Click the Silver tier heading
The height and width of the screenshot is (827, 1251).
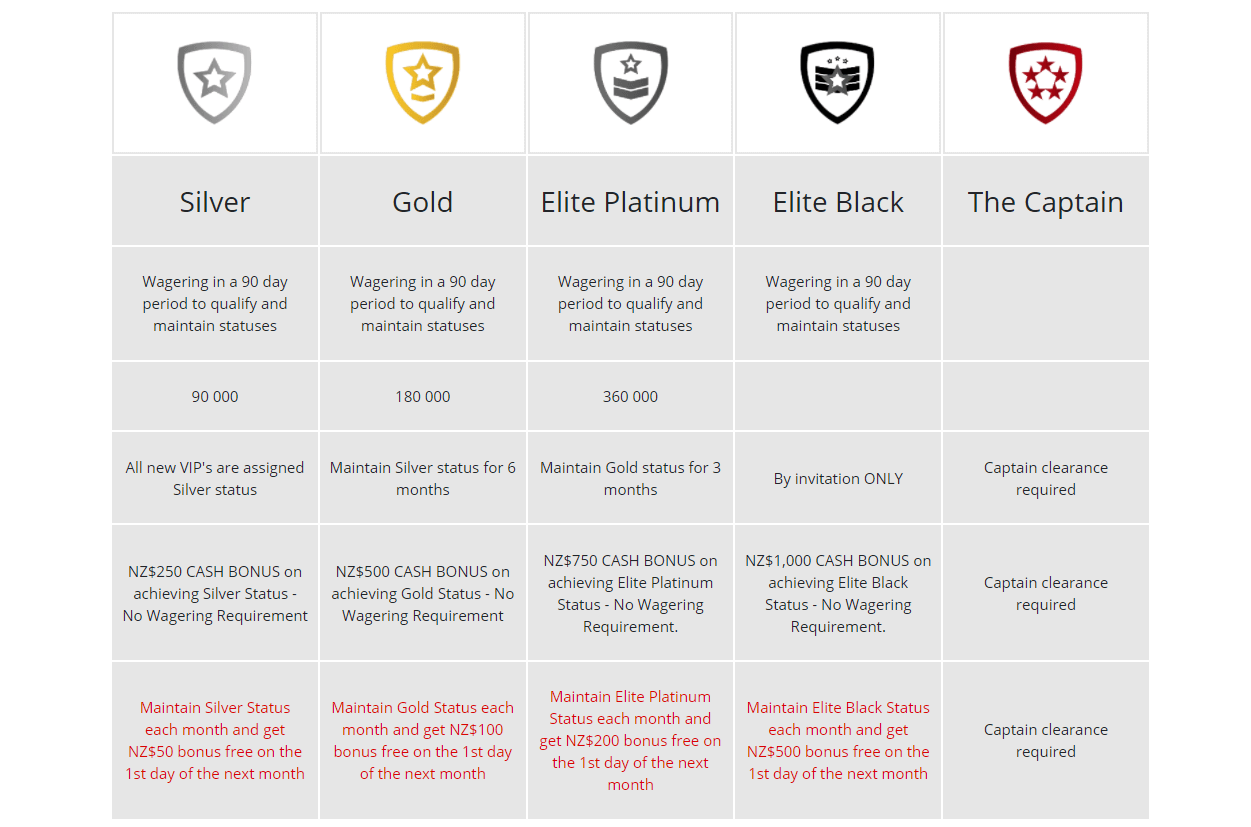215,202
